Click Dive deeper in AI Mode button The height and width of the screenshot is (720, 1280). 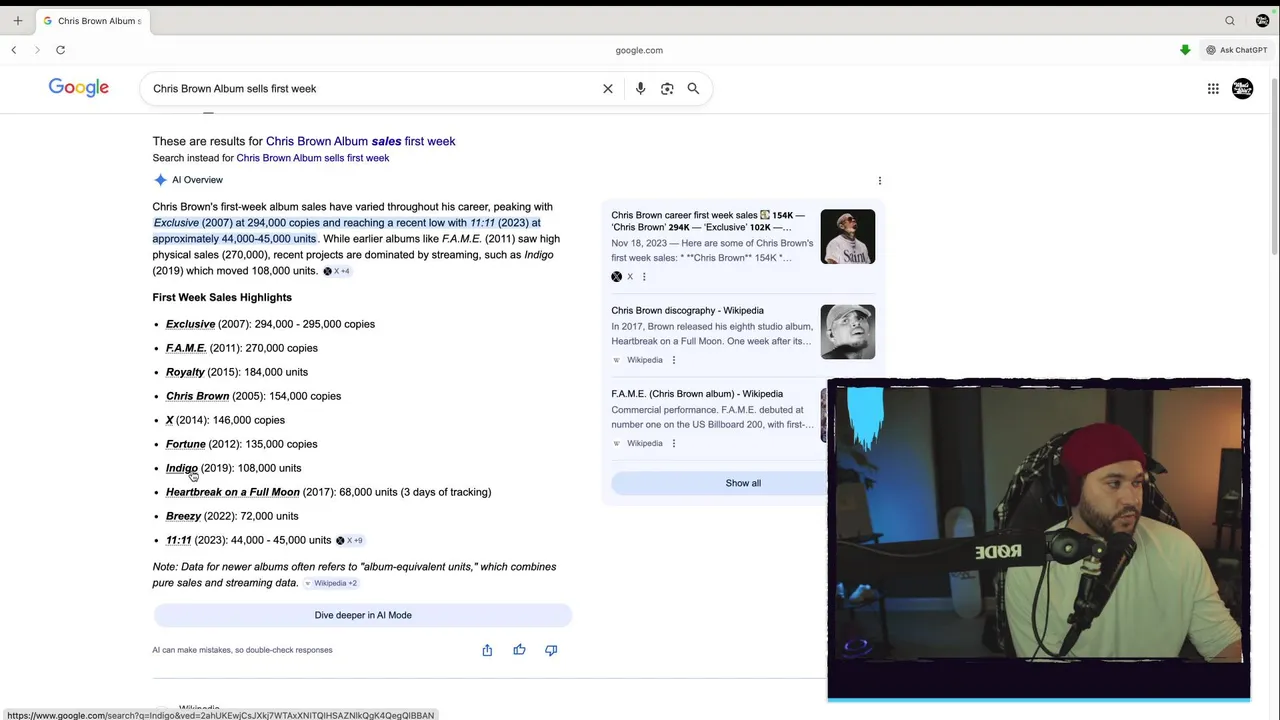363,615
